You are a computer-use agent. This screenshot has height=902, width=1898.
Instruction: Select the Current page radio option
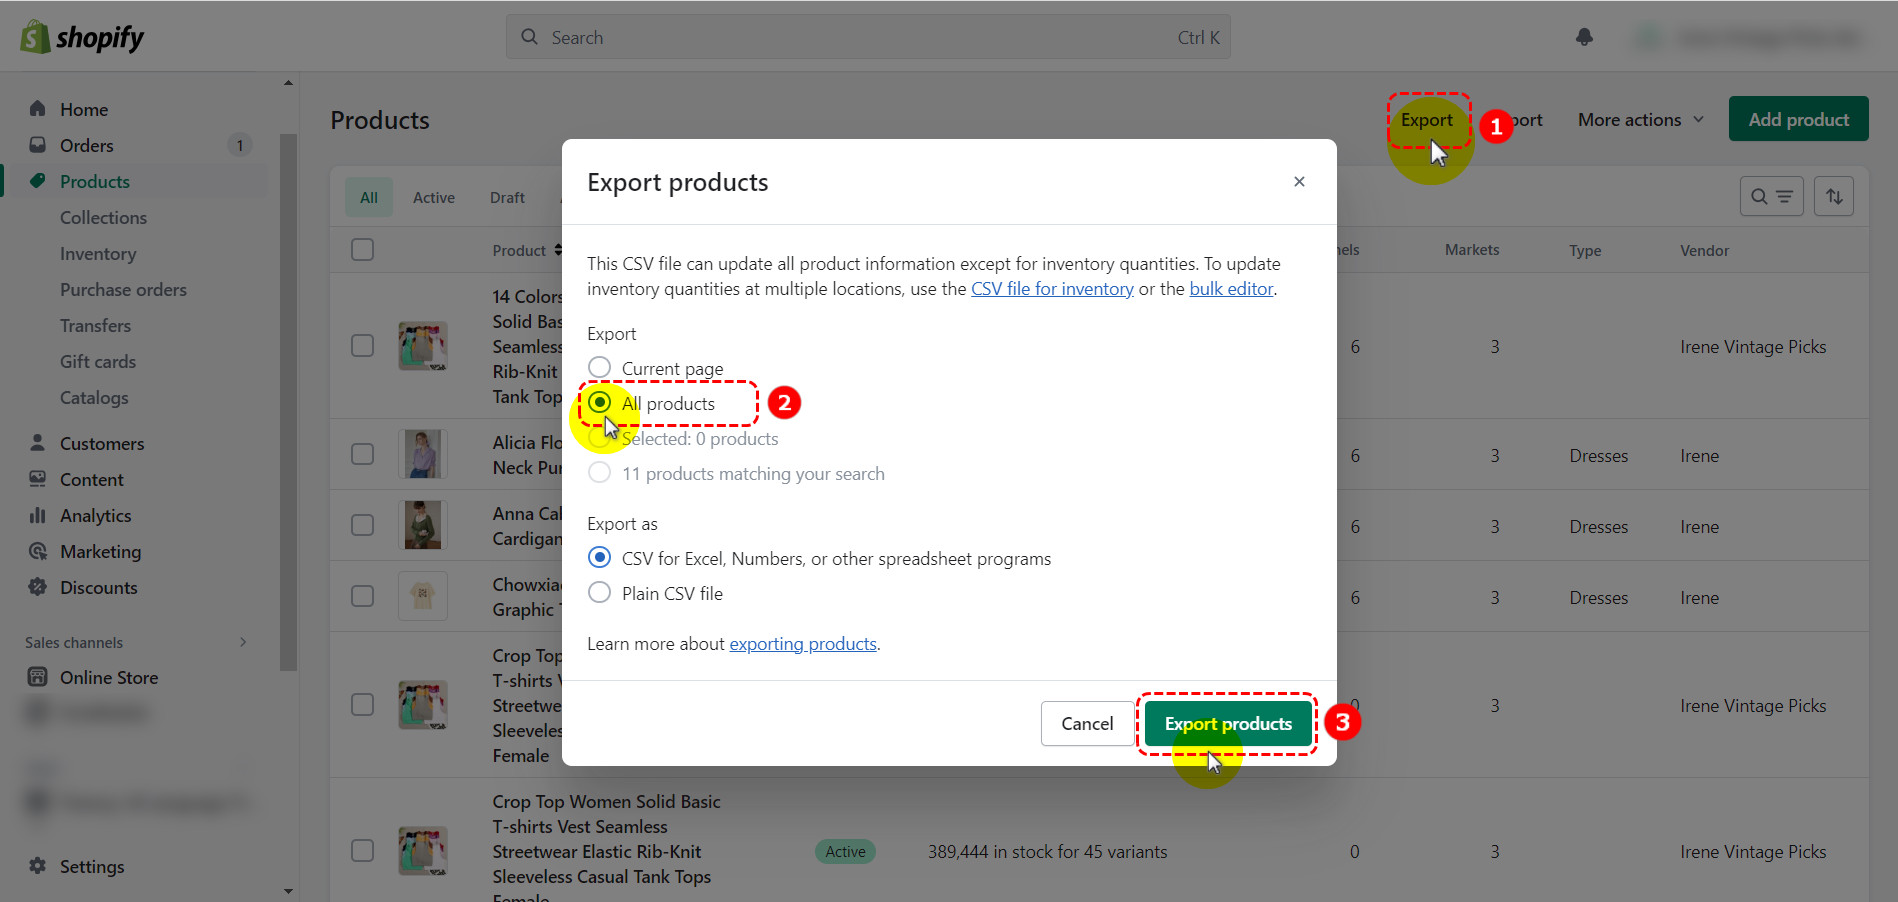tap(600, 368)
